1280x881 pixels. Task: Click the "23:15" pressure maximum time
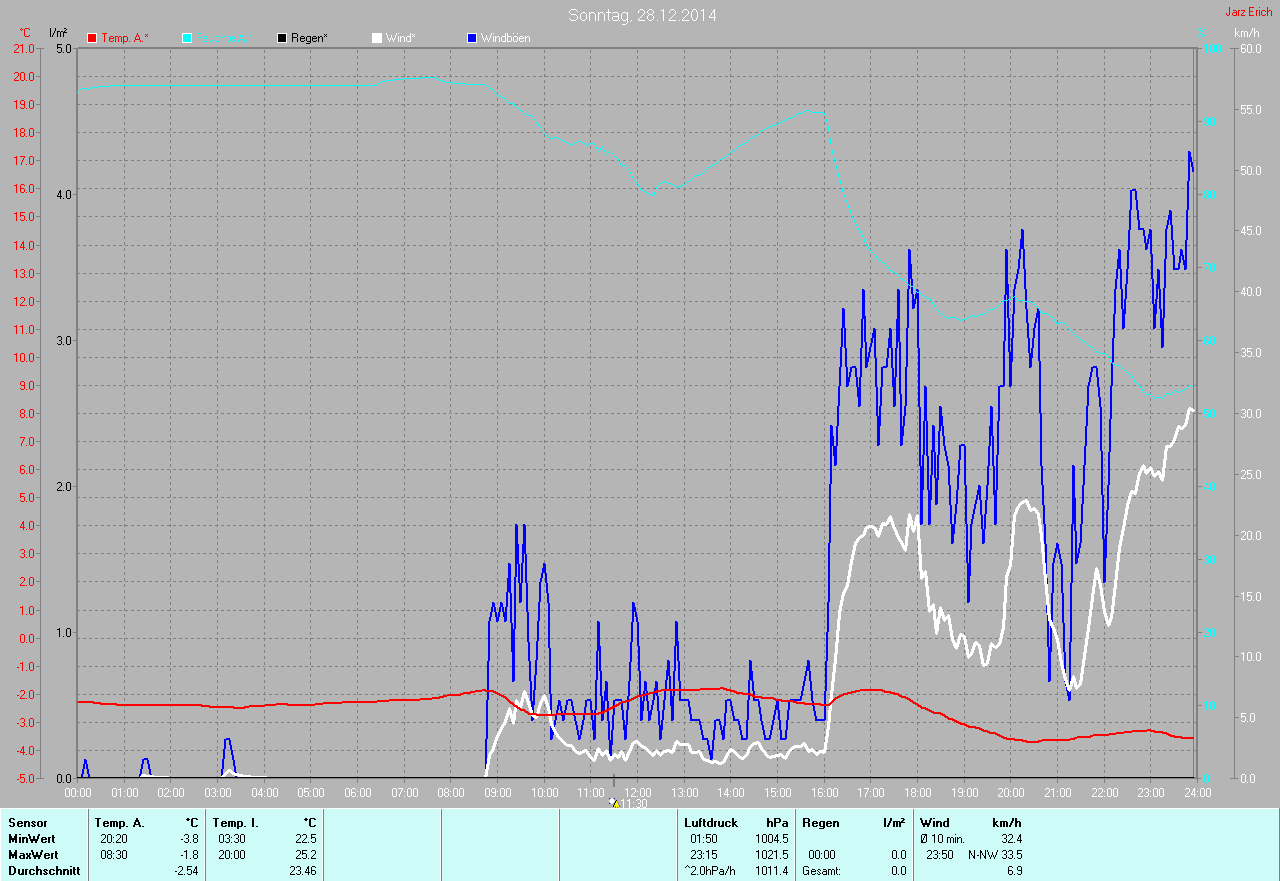click(704, 855)
